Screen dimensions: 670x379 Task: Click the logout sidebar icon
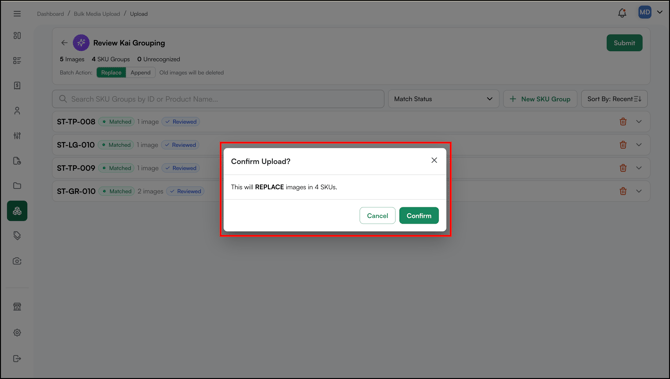[x=17, y=358]
